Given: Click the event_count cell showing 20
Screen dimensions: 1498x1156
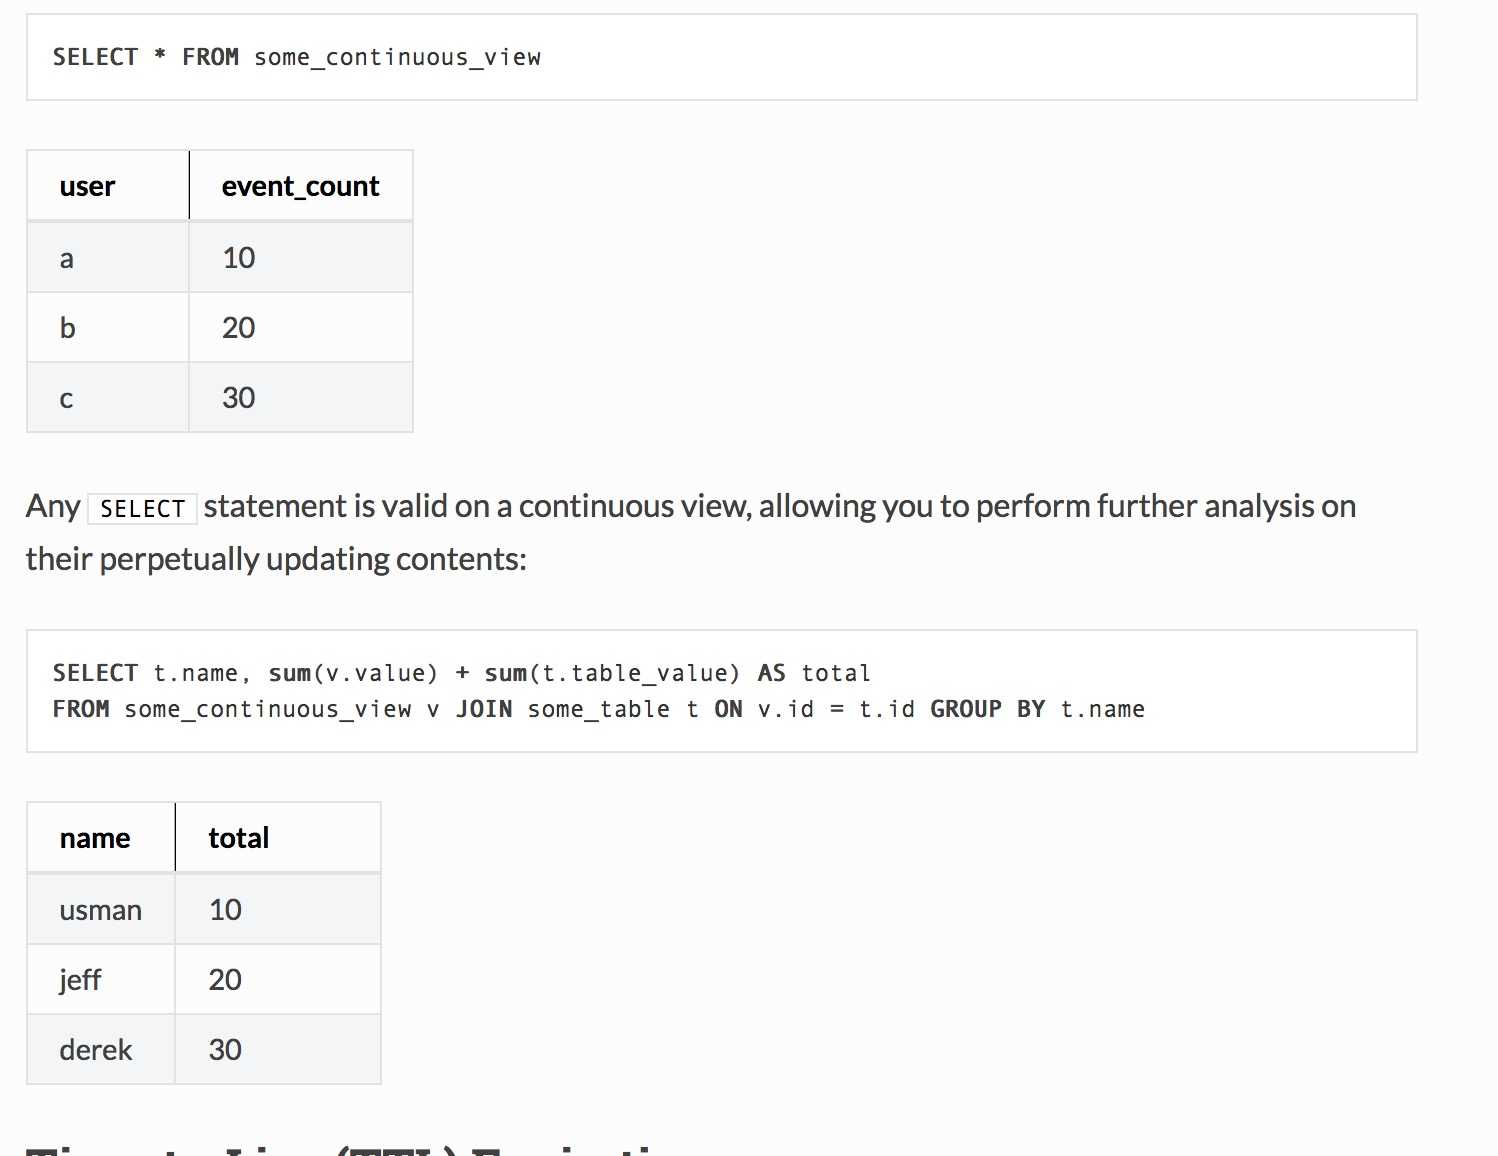Looking at the screenshot, I should coord(301,328).
